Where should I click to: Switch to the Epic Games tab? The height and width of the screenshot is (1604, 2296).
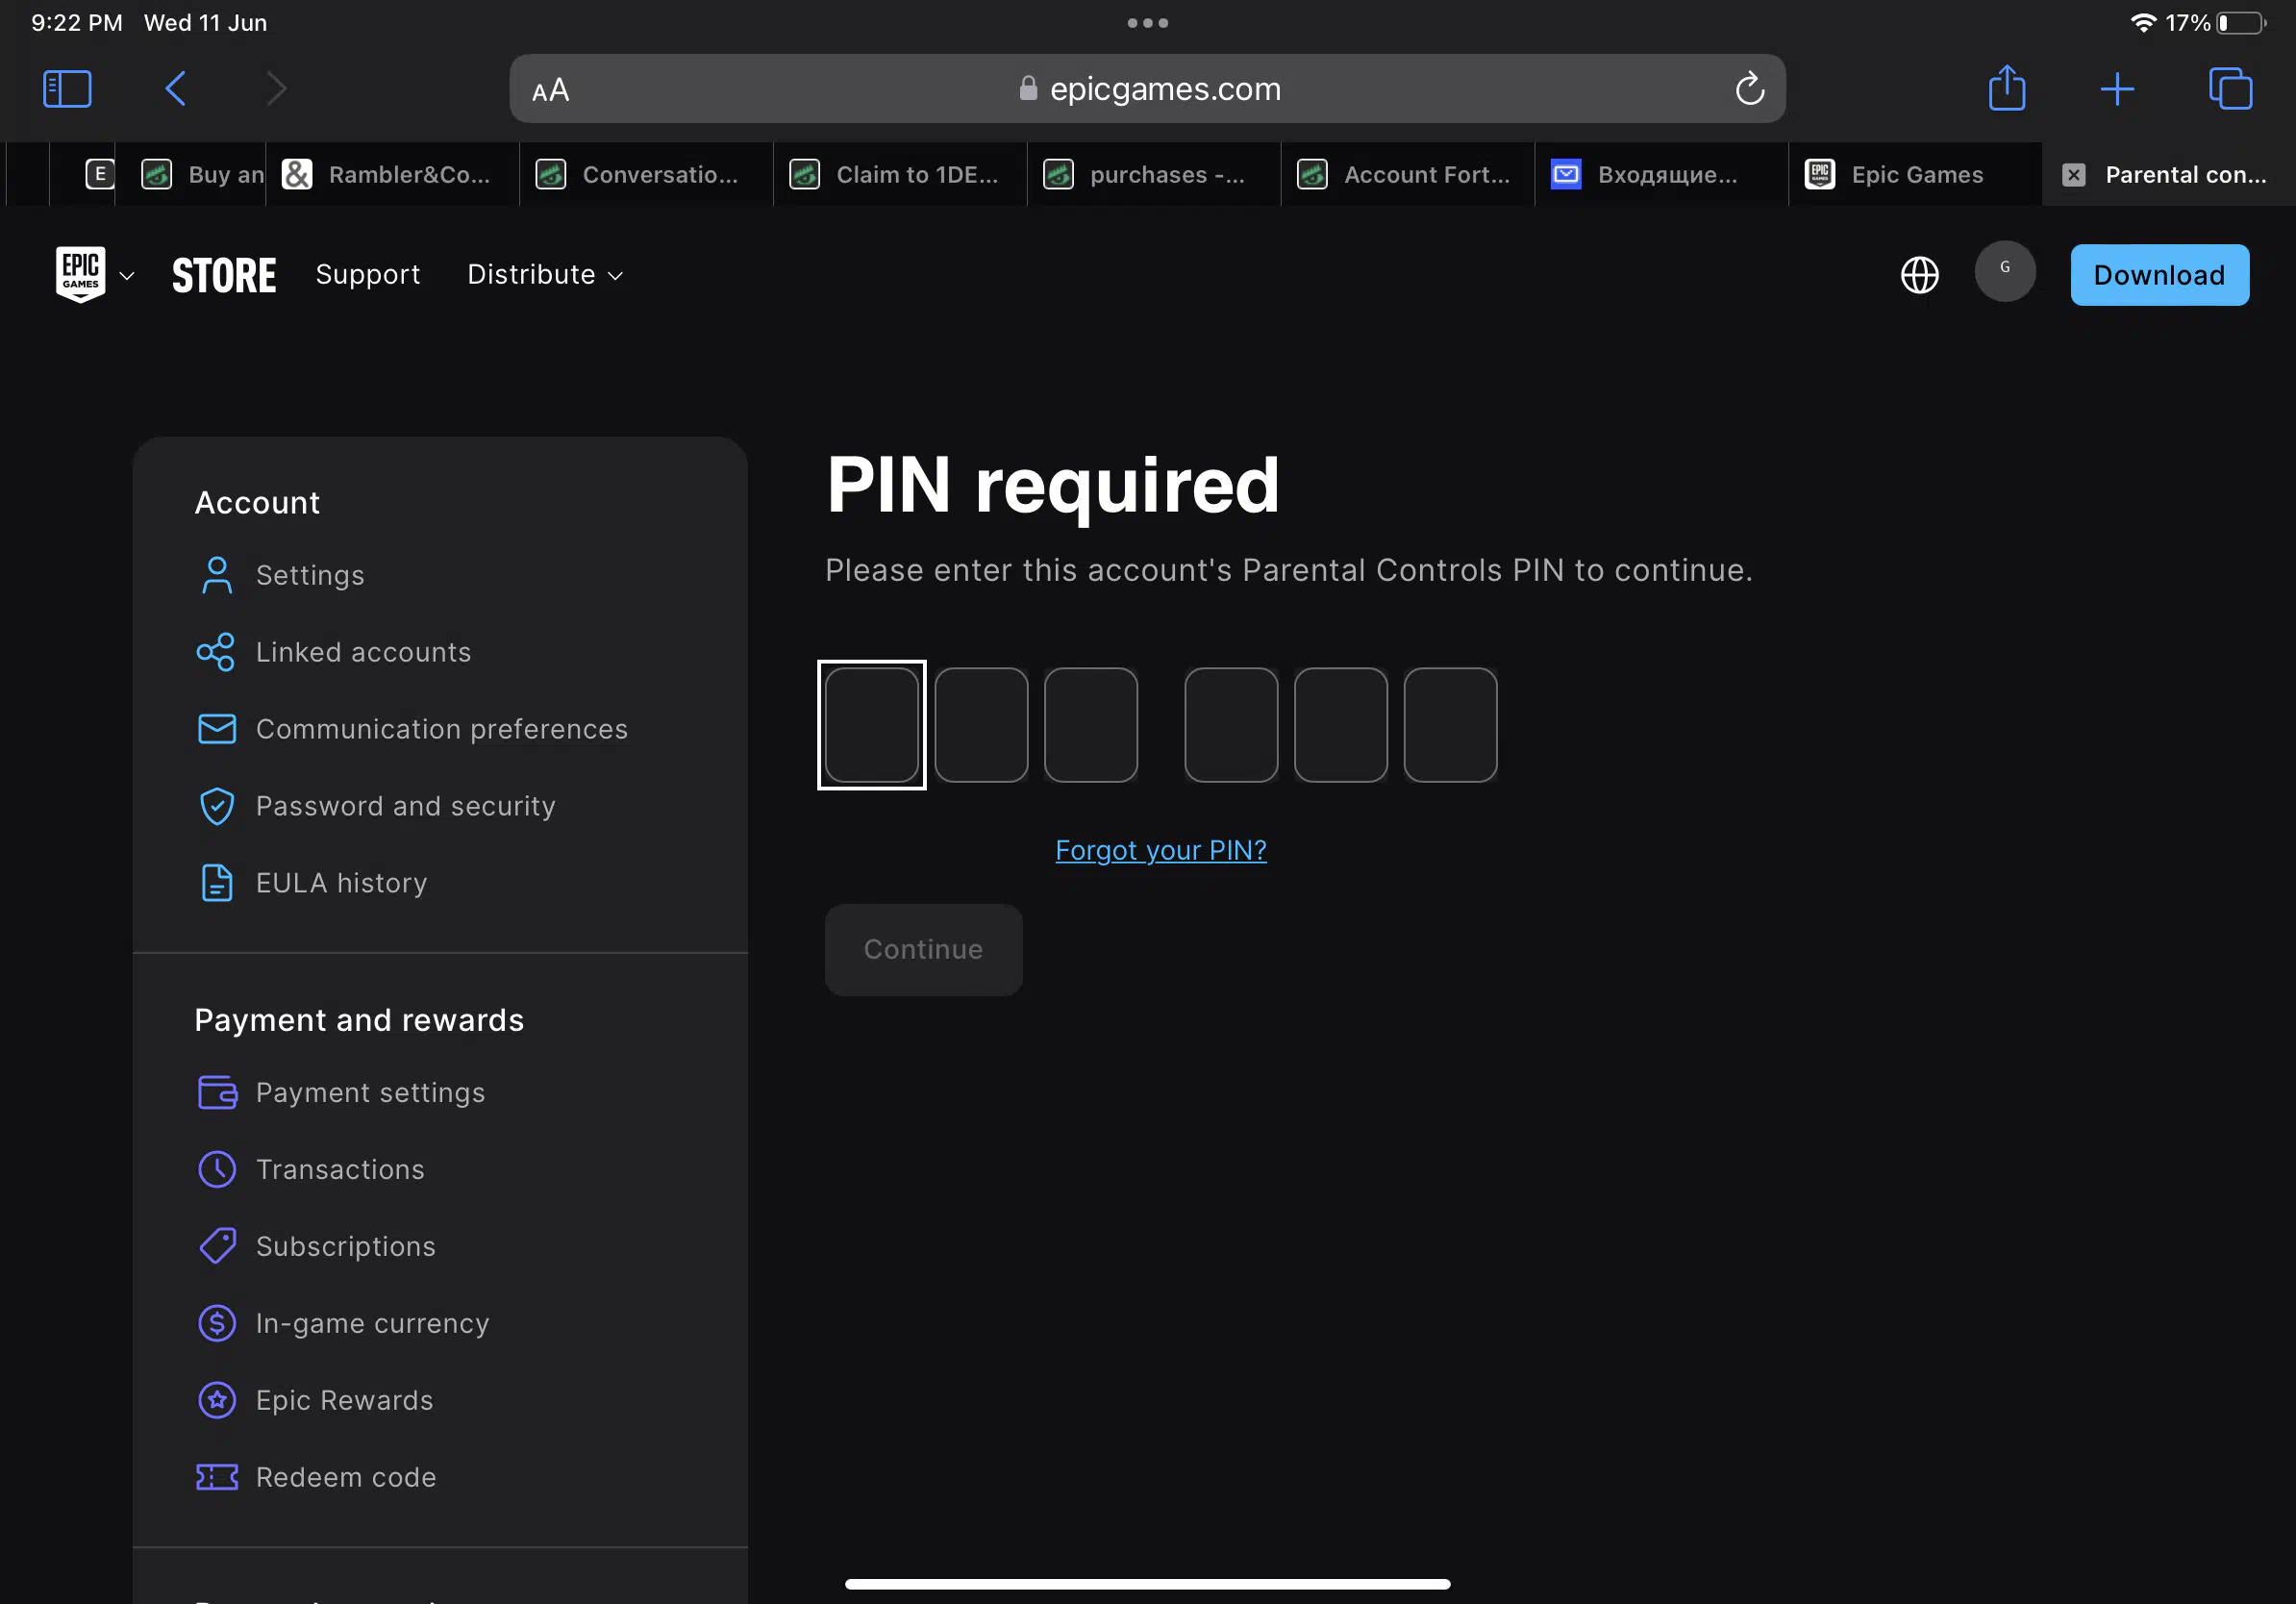tap(1915, 174)
